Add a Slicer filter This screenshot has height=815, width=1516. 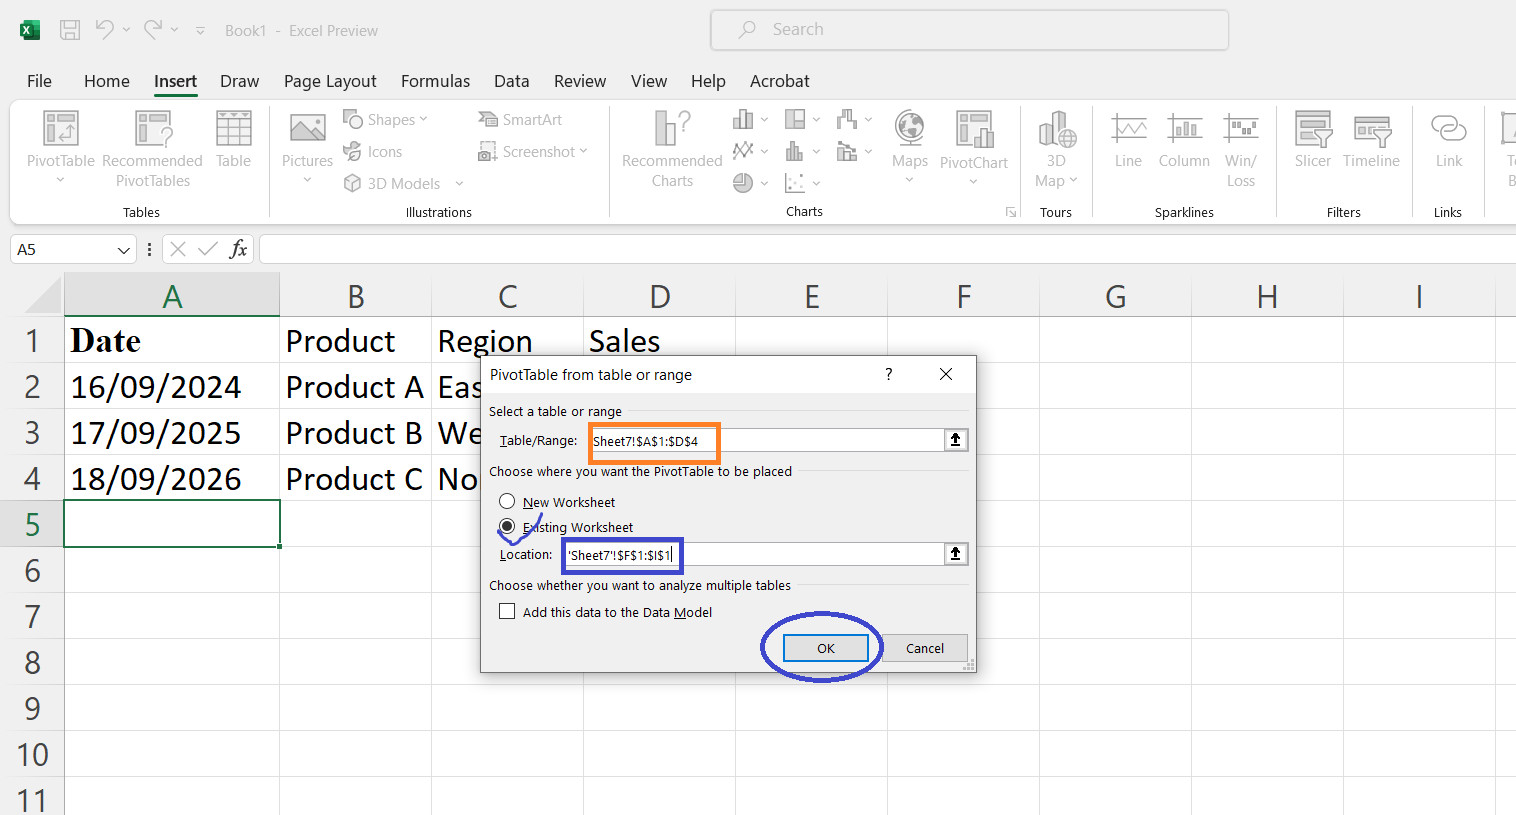[x=1313, y=140]
